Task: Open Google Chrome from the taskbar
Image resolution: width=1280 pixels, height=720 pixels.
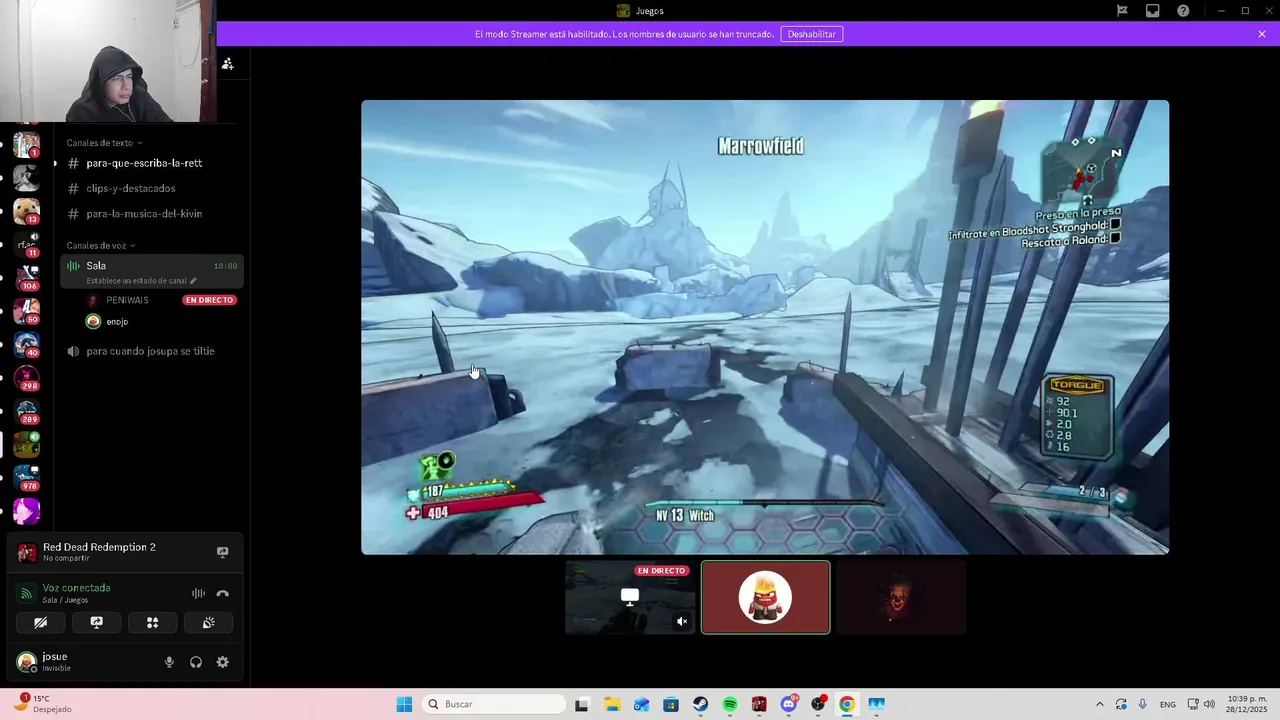Action: [x=847, y=704]
